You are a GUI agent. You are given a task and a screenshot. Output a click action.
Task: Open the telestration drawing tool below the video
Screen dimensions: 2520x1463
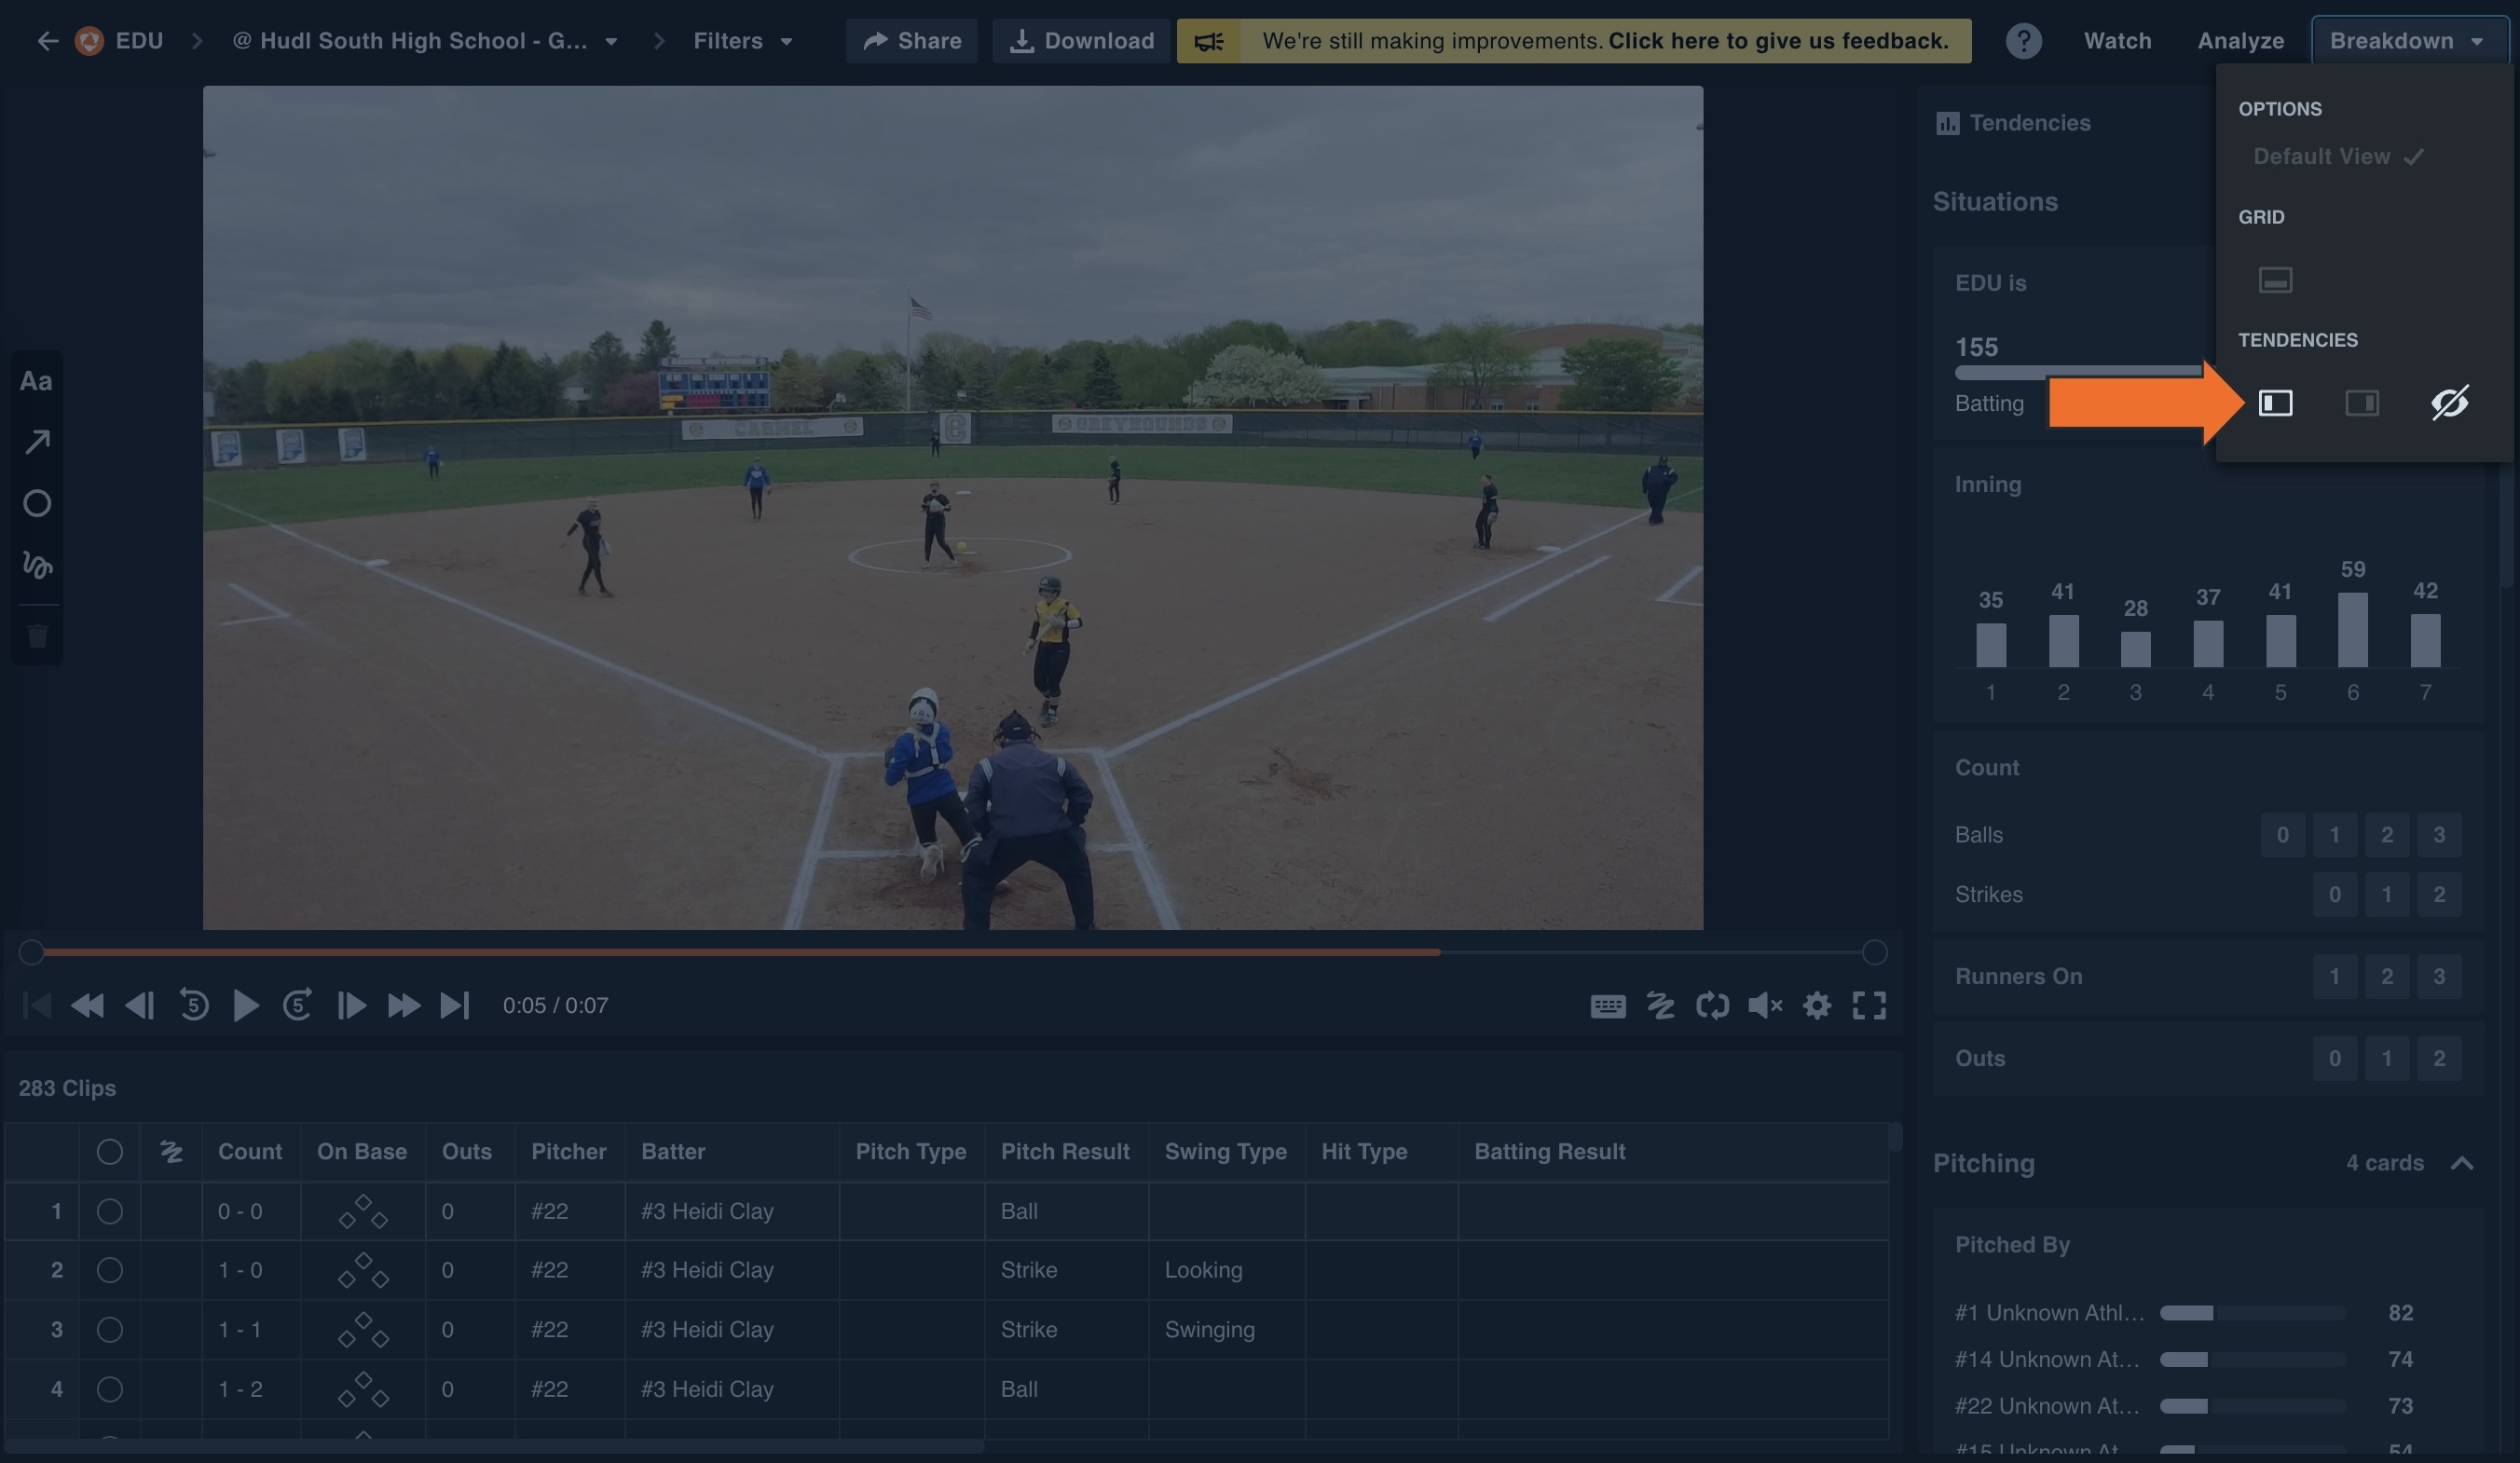tap(1662, 1006)
